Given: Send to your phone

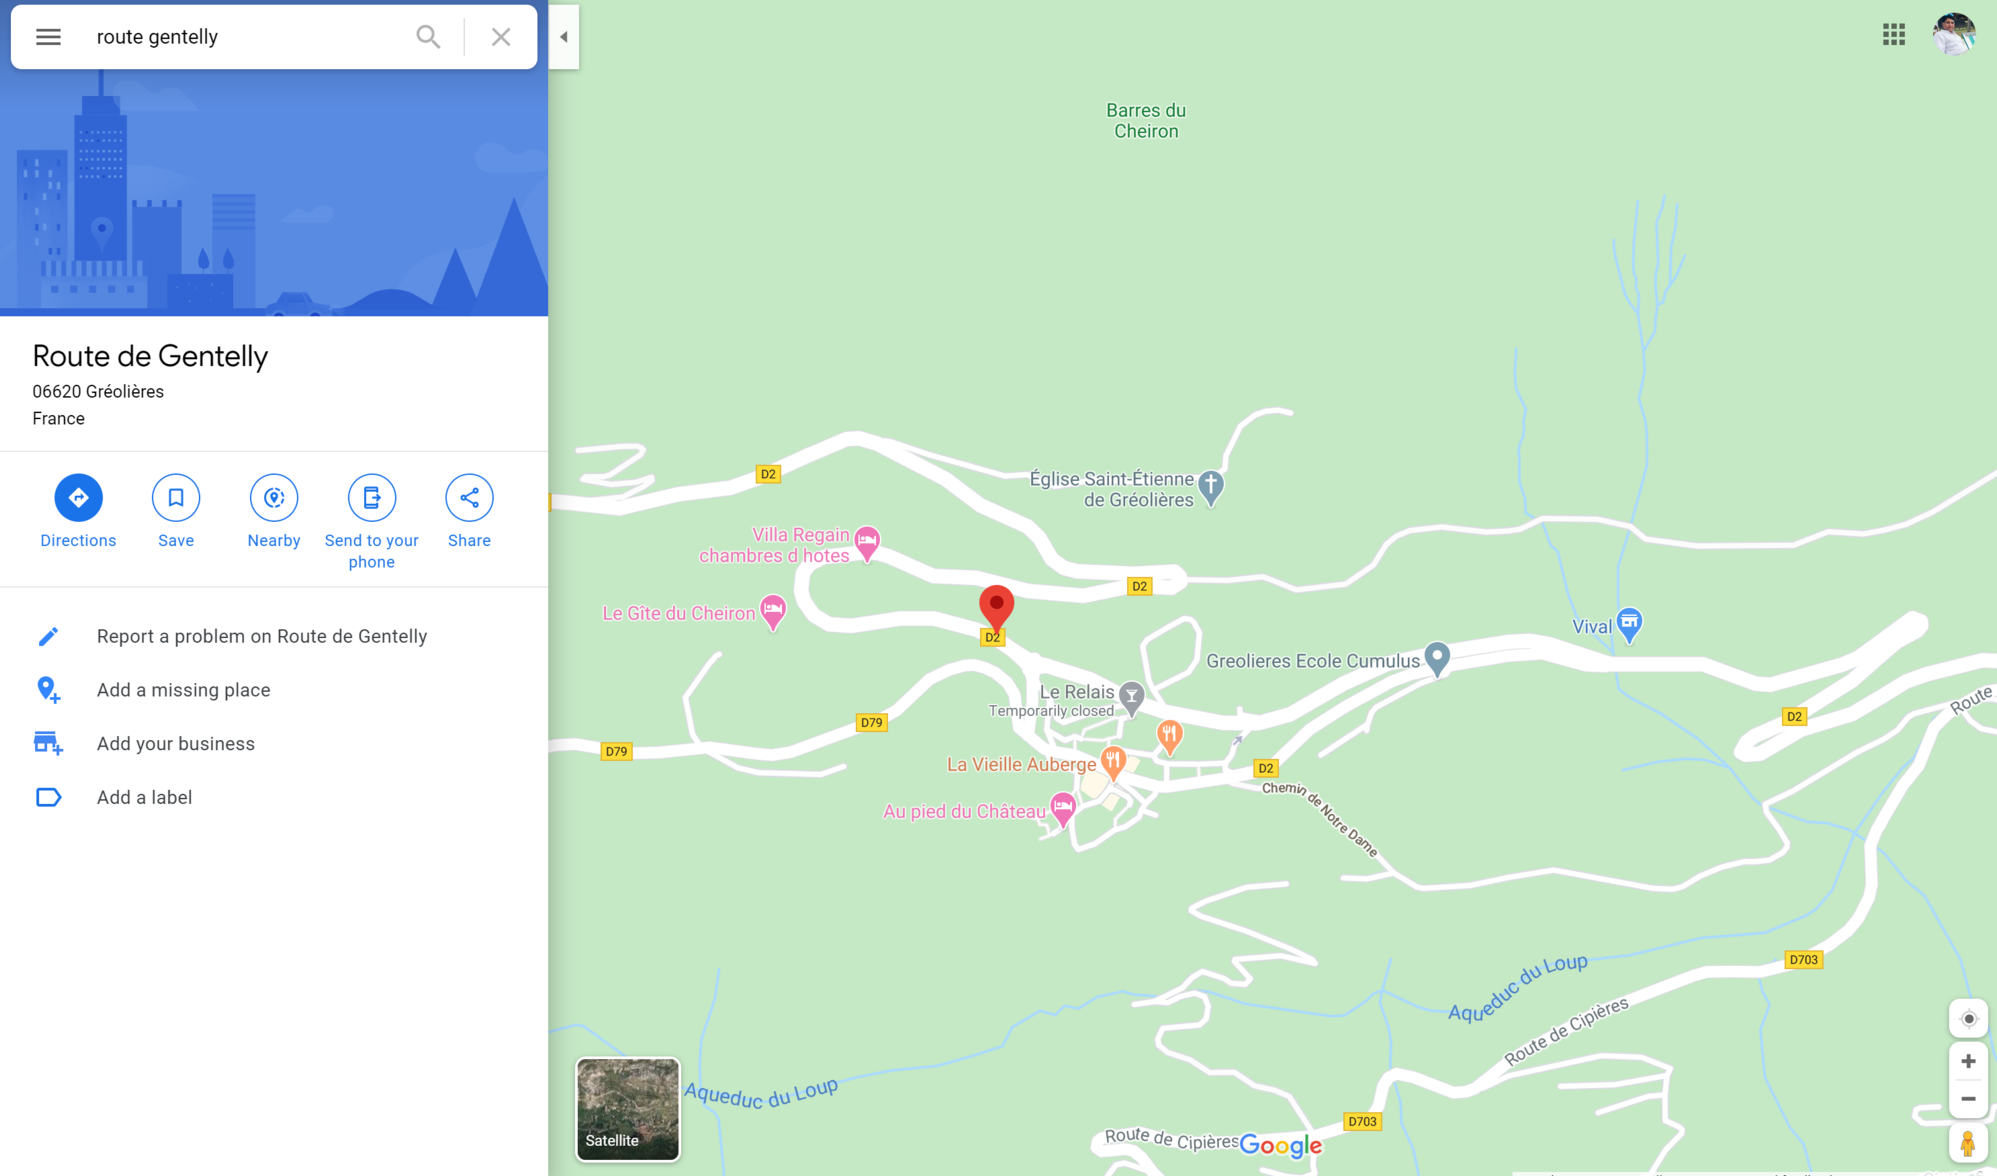Looking at the screenshot, I should coord(371,522).
